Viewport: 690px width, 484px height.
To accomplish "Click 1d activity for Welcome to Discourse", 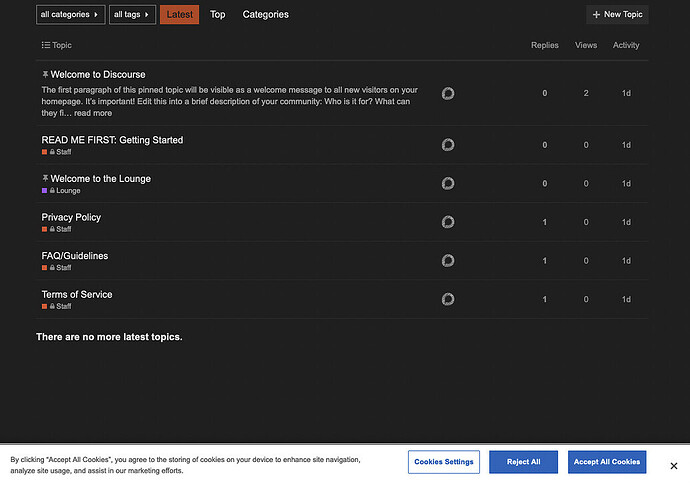I will tap(626, 93).
